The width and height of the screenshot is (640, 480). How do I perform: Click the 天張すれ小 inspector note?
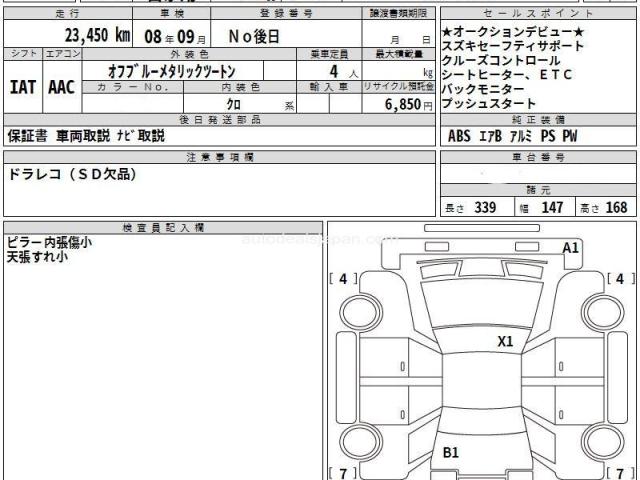36,257
